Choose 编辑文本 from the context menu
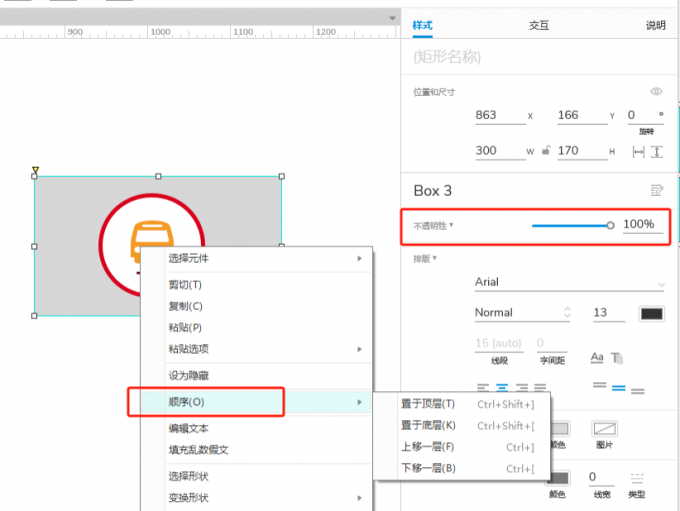The image size is (680, 511). (189, 429)
